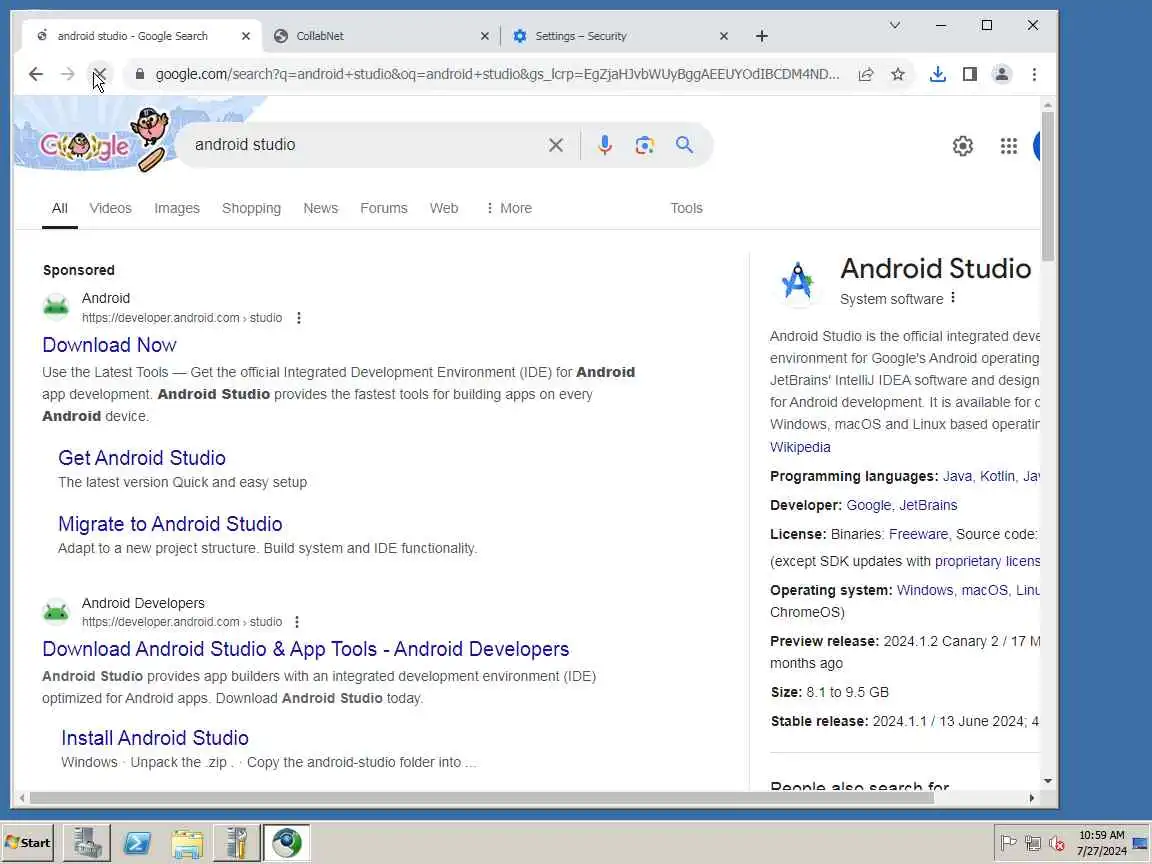Open the Get Android Studio link
Viewport: 1152px width, 864px height.
tap(142, 458)
